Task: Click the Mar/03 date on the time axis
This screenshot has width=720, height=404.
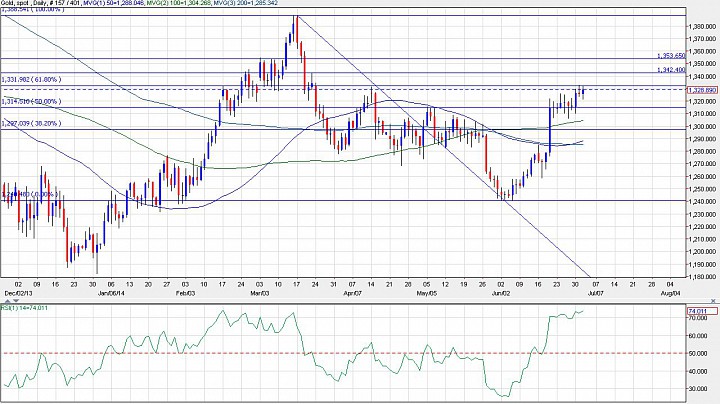Action: click(260, 293)
